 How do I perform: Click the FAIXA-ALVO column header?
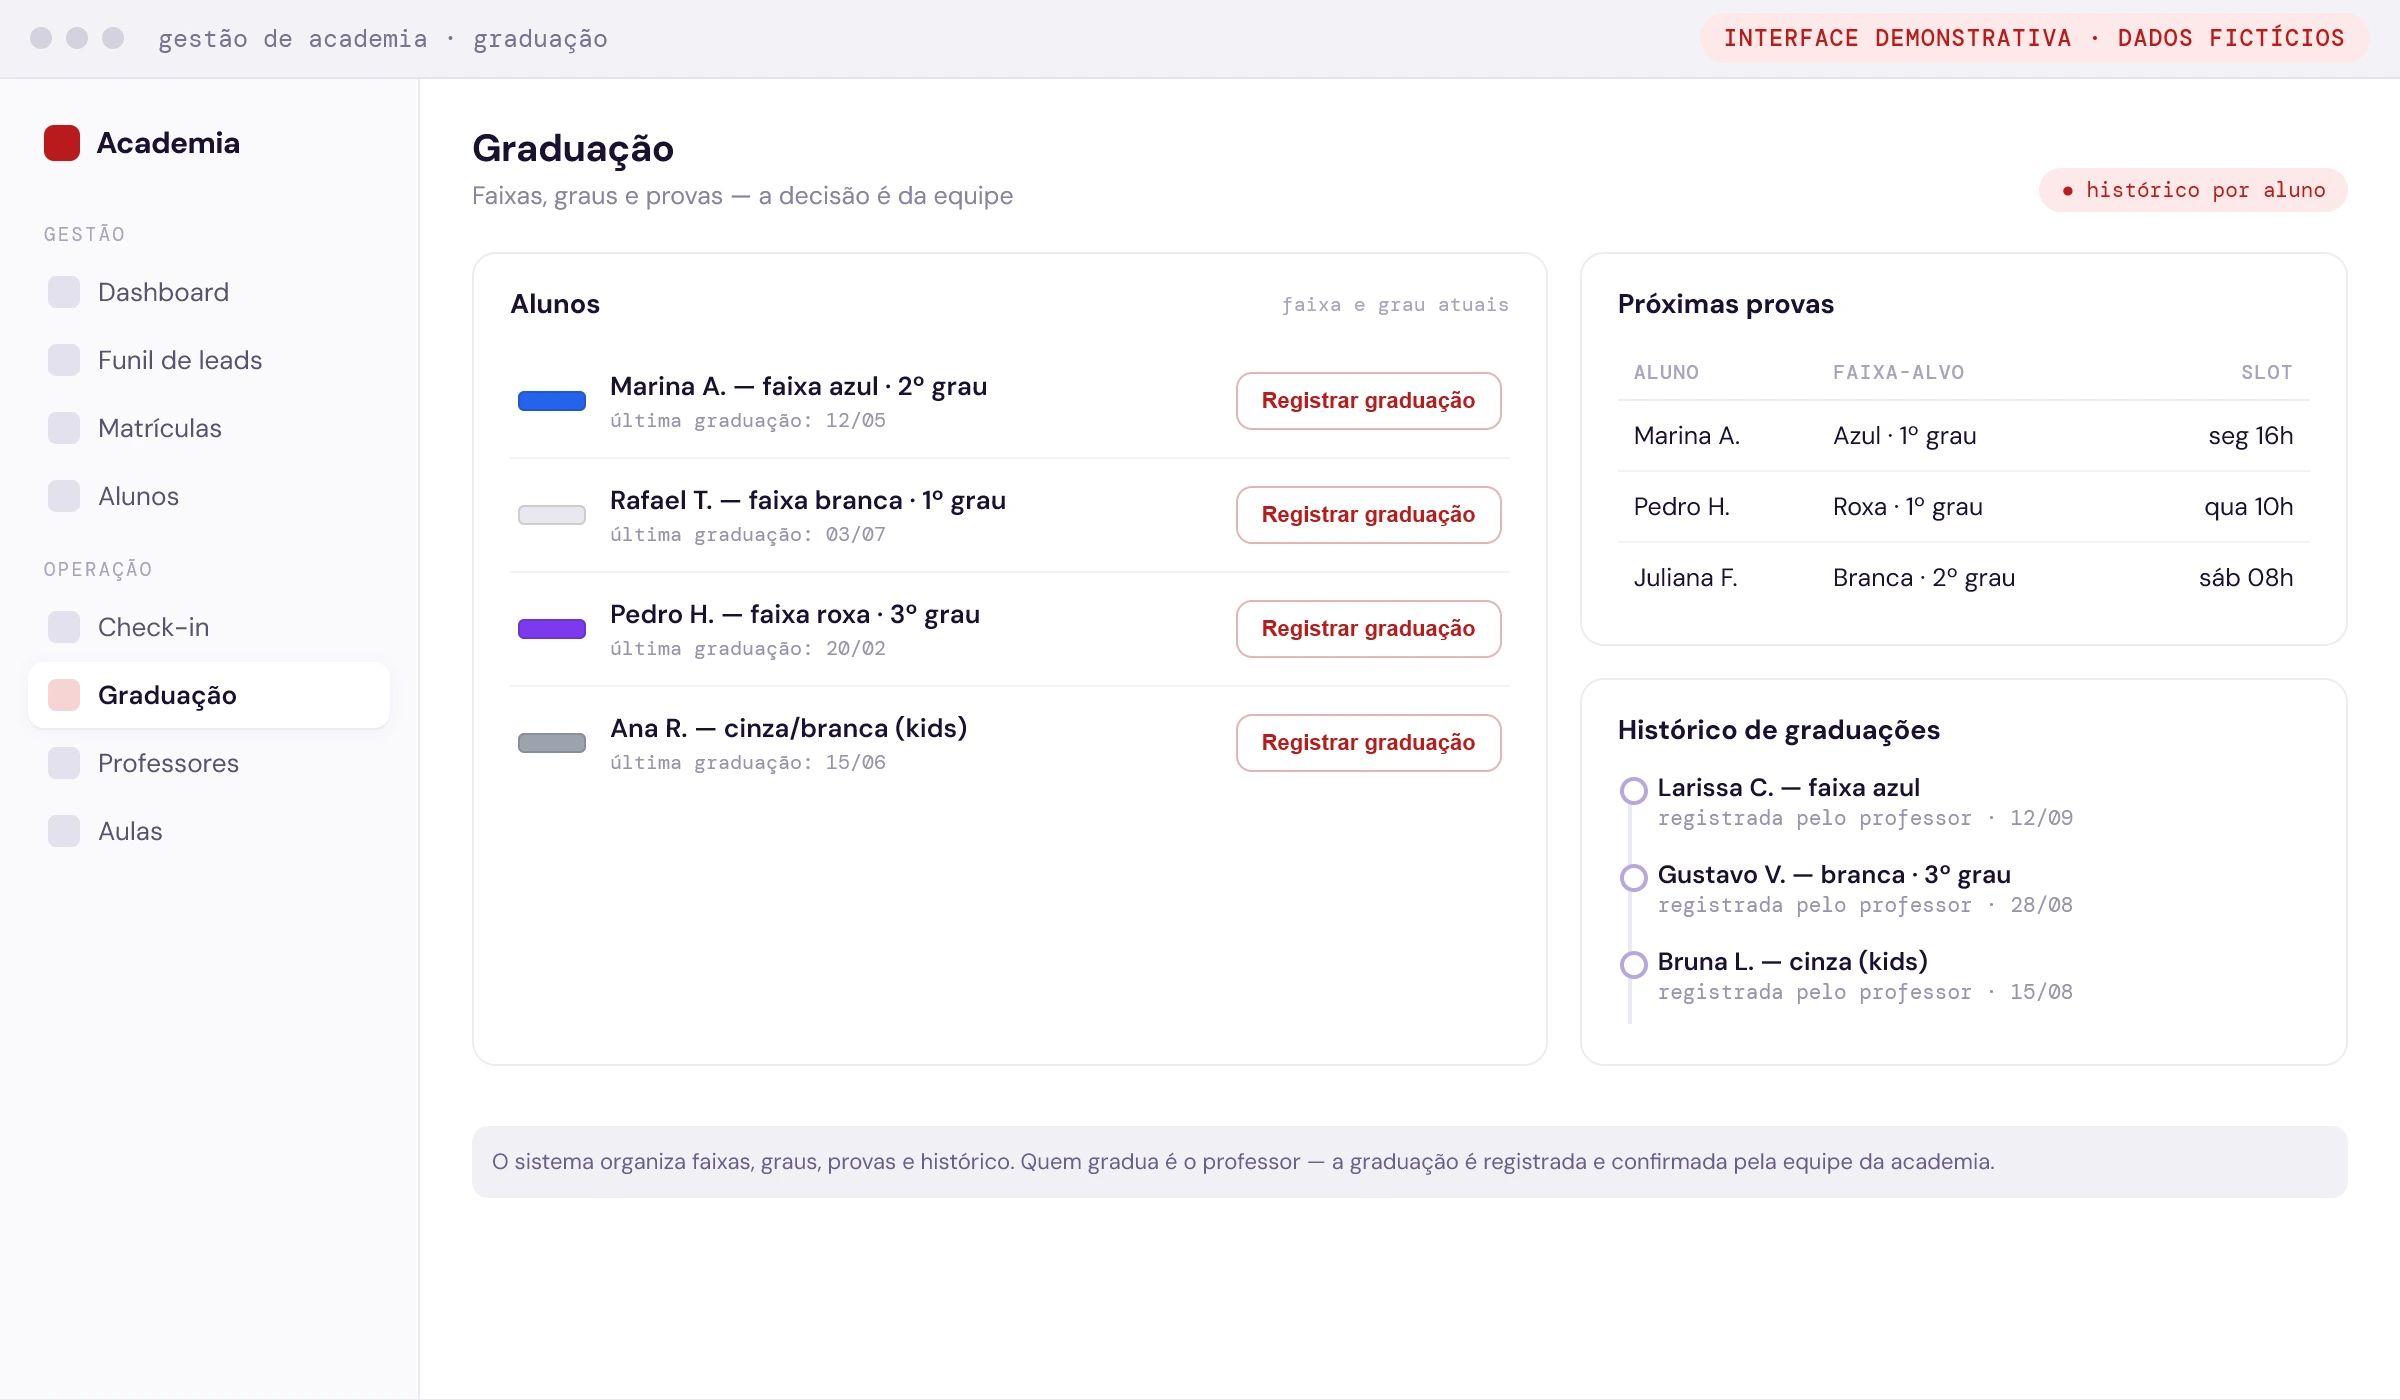pyautogui.click(x=1898, y=373)
